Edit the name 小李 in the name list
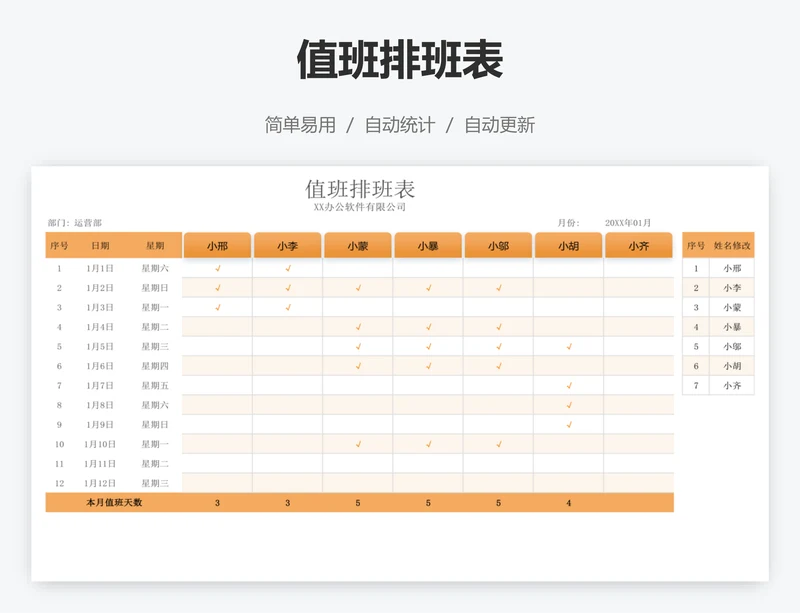This screenshot has height=613, width=800. pyautogui.click(x=732, y=288)
